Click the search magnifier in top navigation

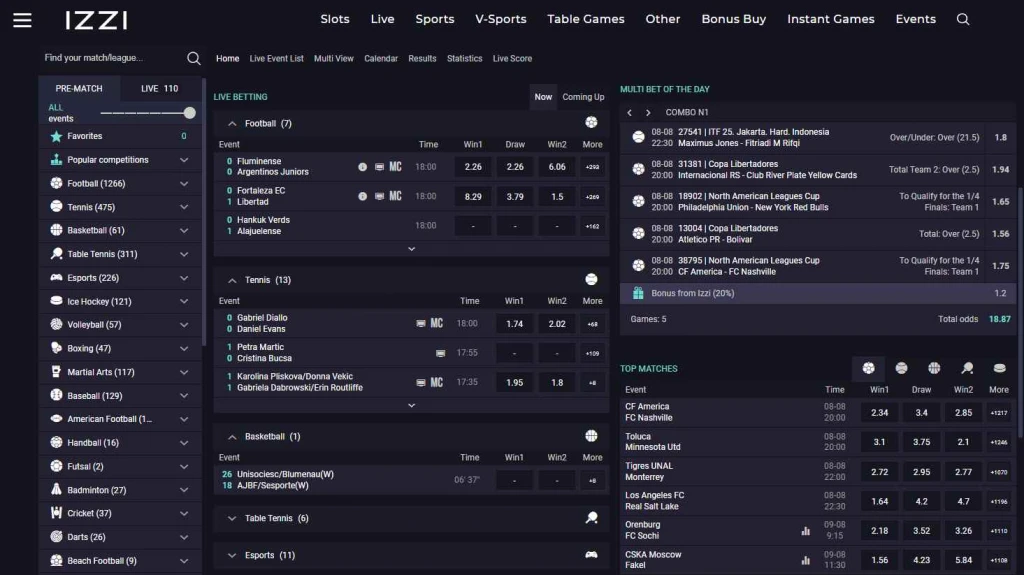coord(963,19)
